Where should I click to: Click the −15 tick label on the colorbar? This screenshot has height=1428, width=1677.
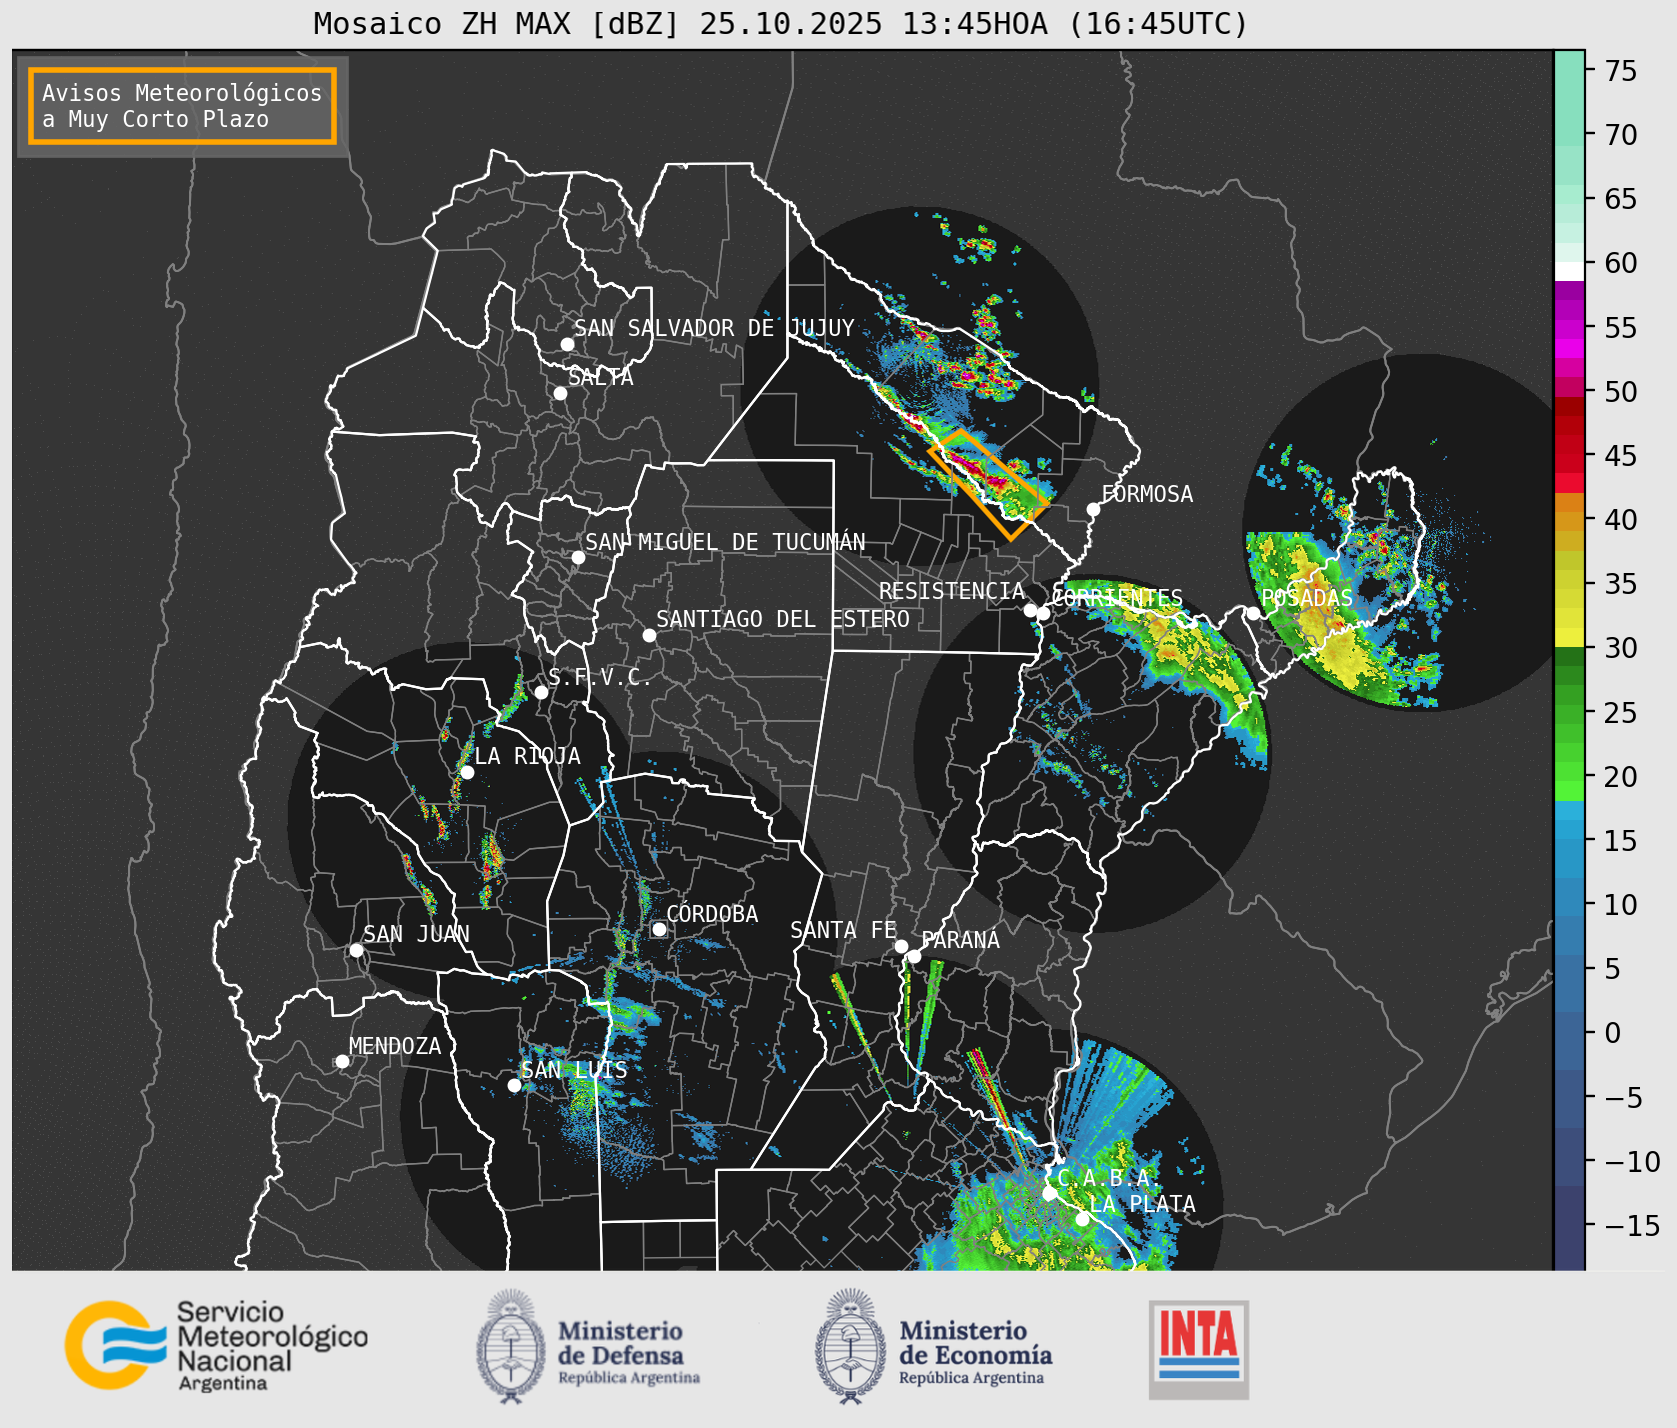click(1632, 1225)
